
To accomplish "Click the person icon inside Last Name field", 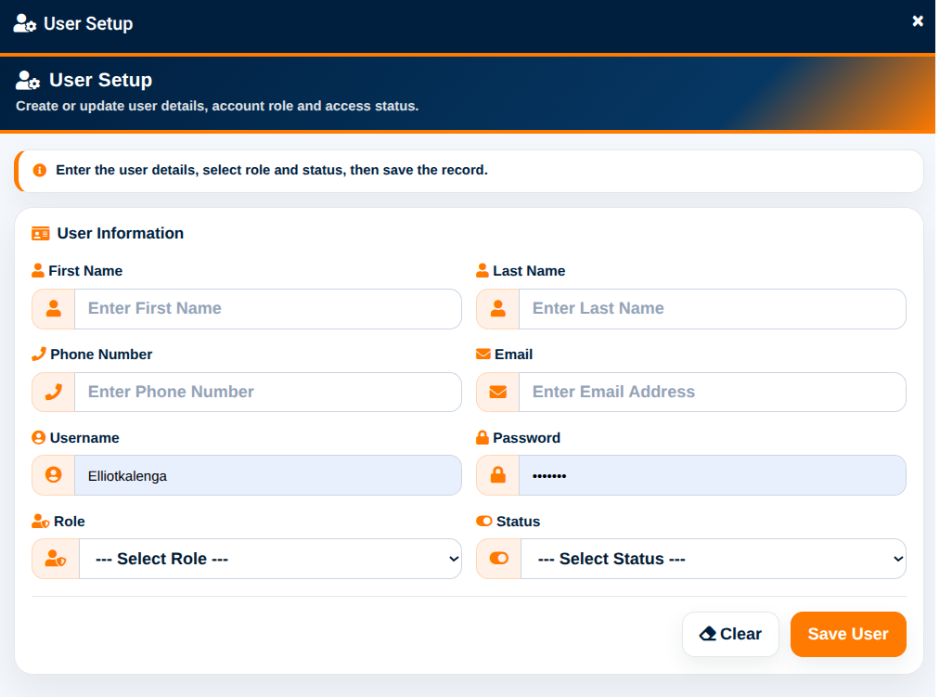I will pyautogui.click(x=498, y=309).
